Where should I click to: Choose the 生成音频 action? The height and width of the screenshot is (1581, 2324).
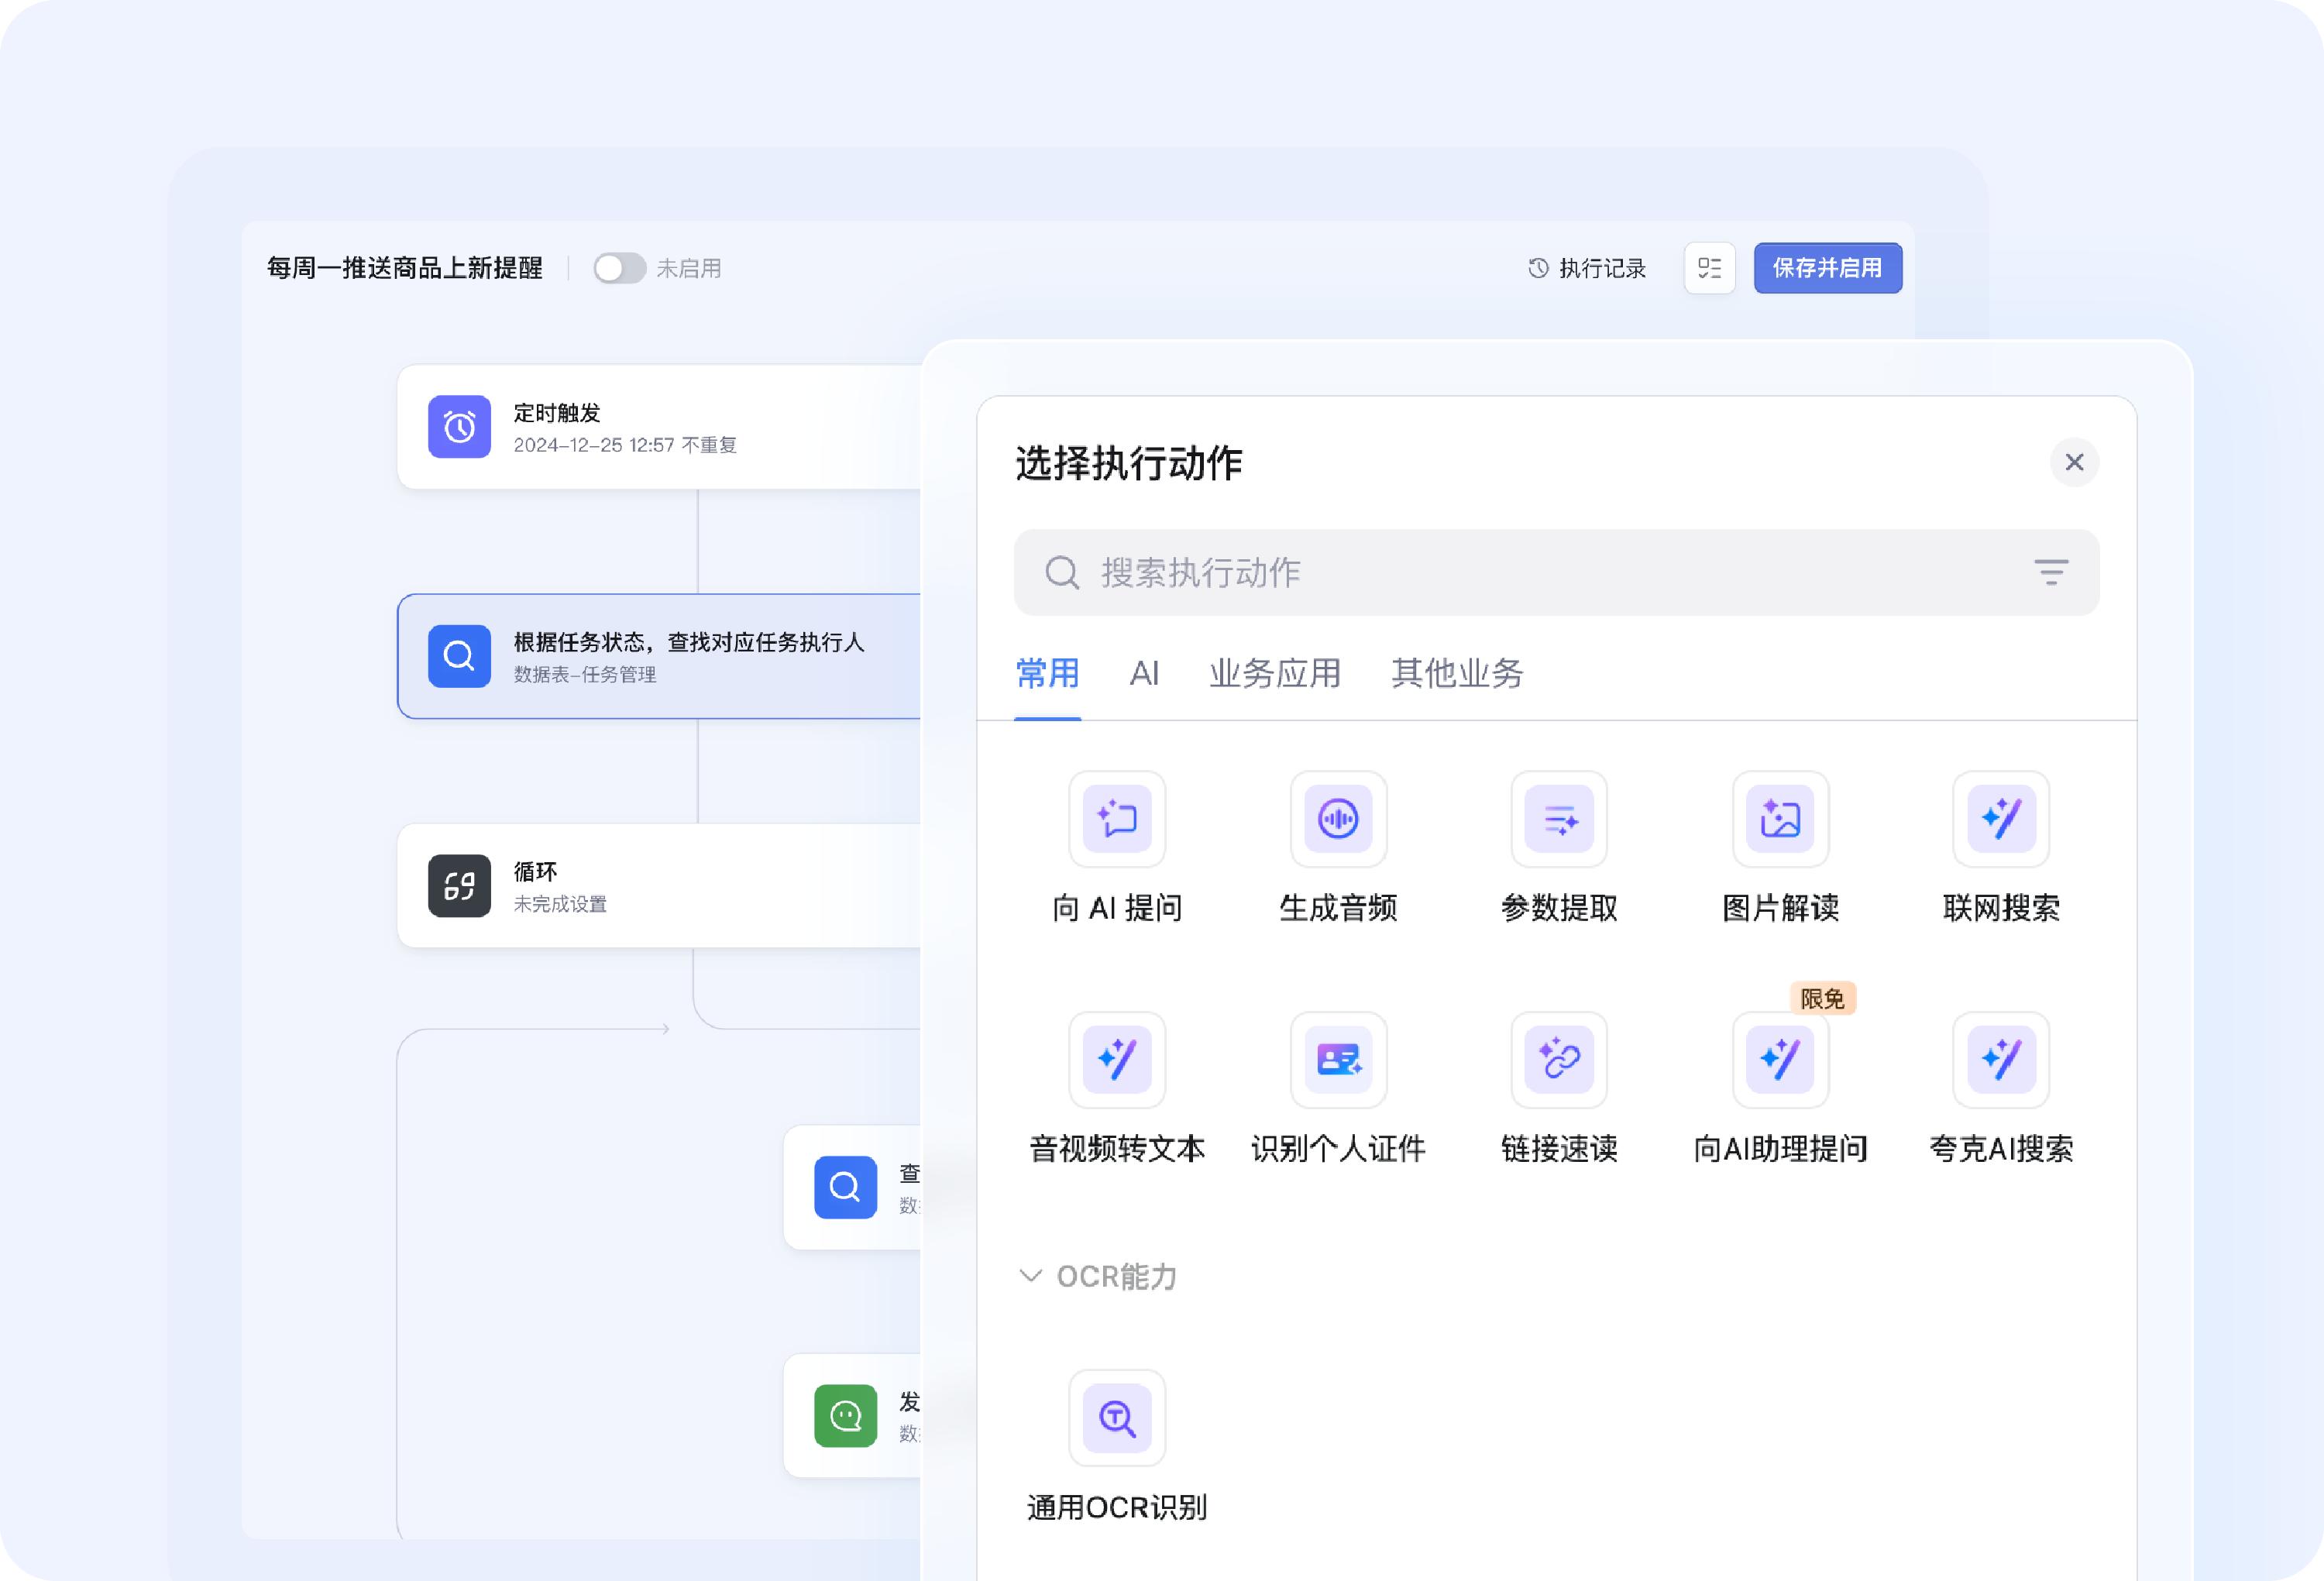tap(1338, 819)
